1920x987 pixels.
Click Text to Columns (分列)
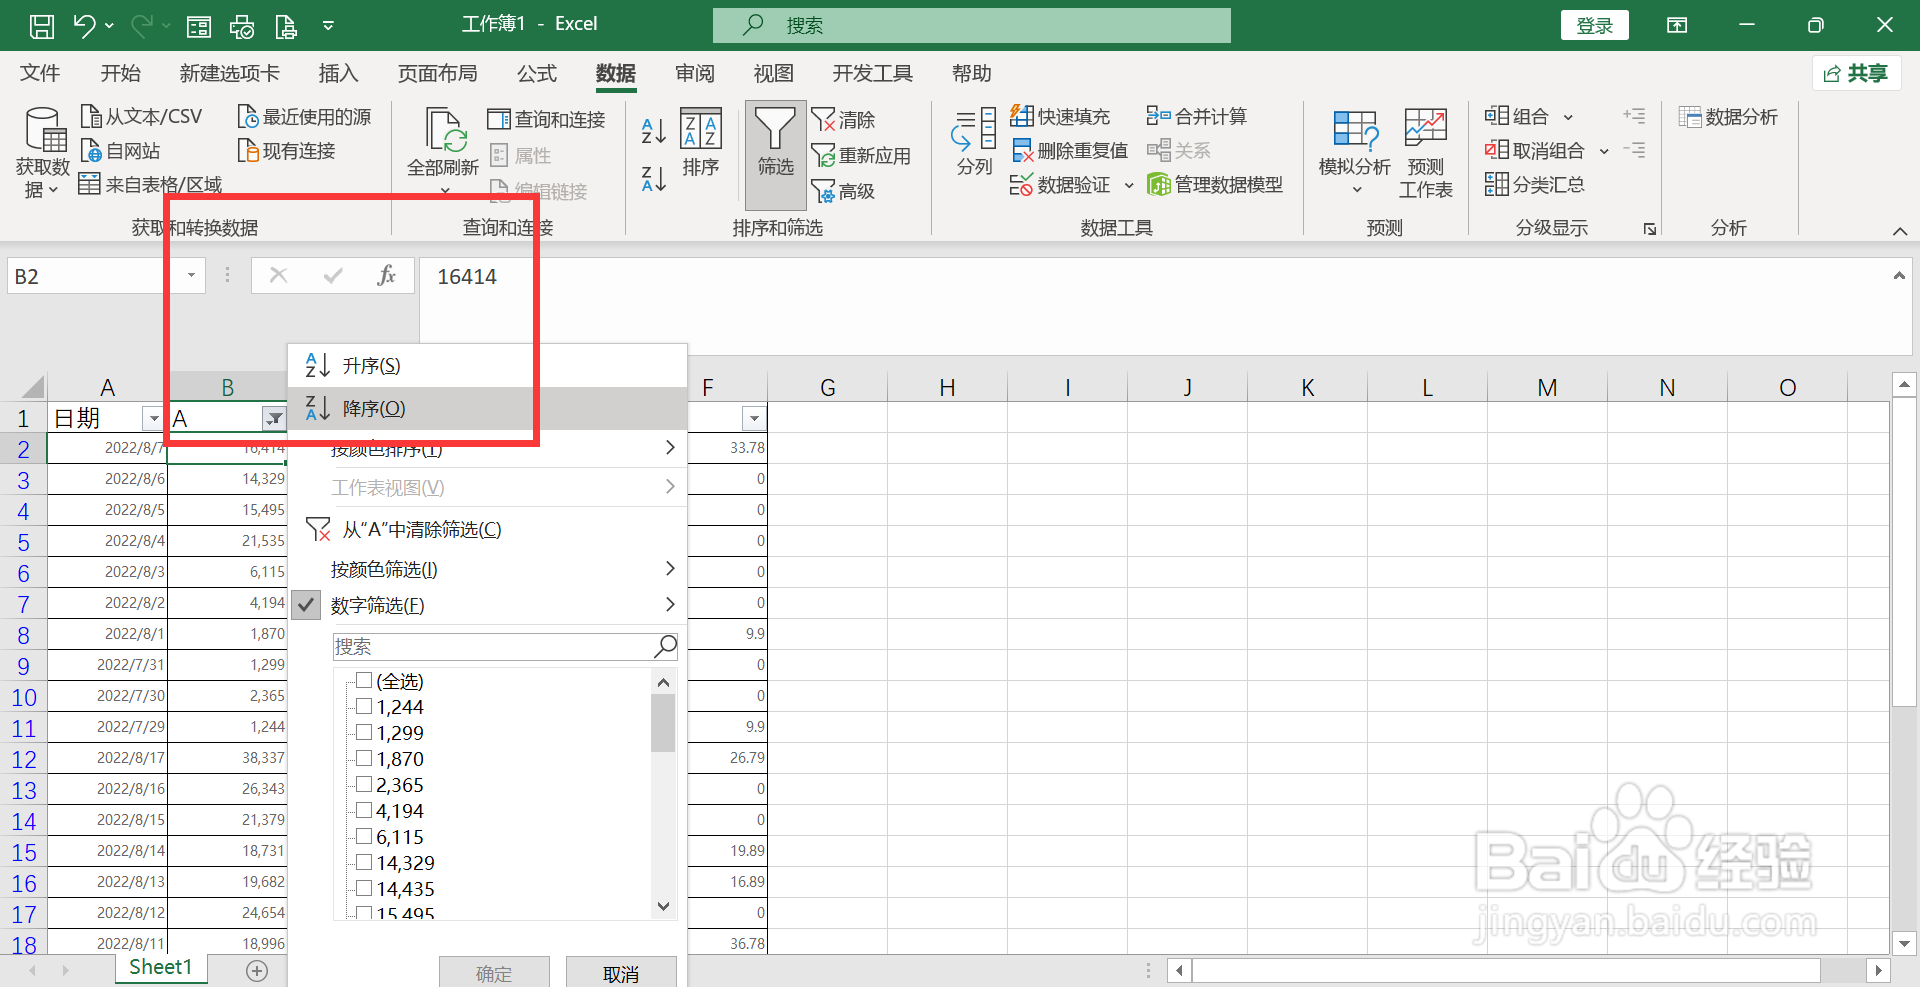pos(974,142)
